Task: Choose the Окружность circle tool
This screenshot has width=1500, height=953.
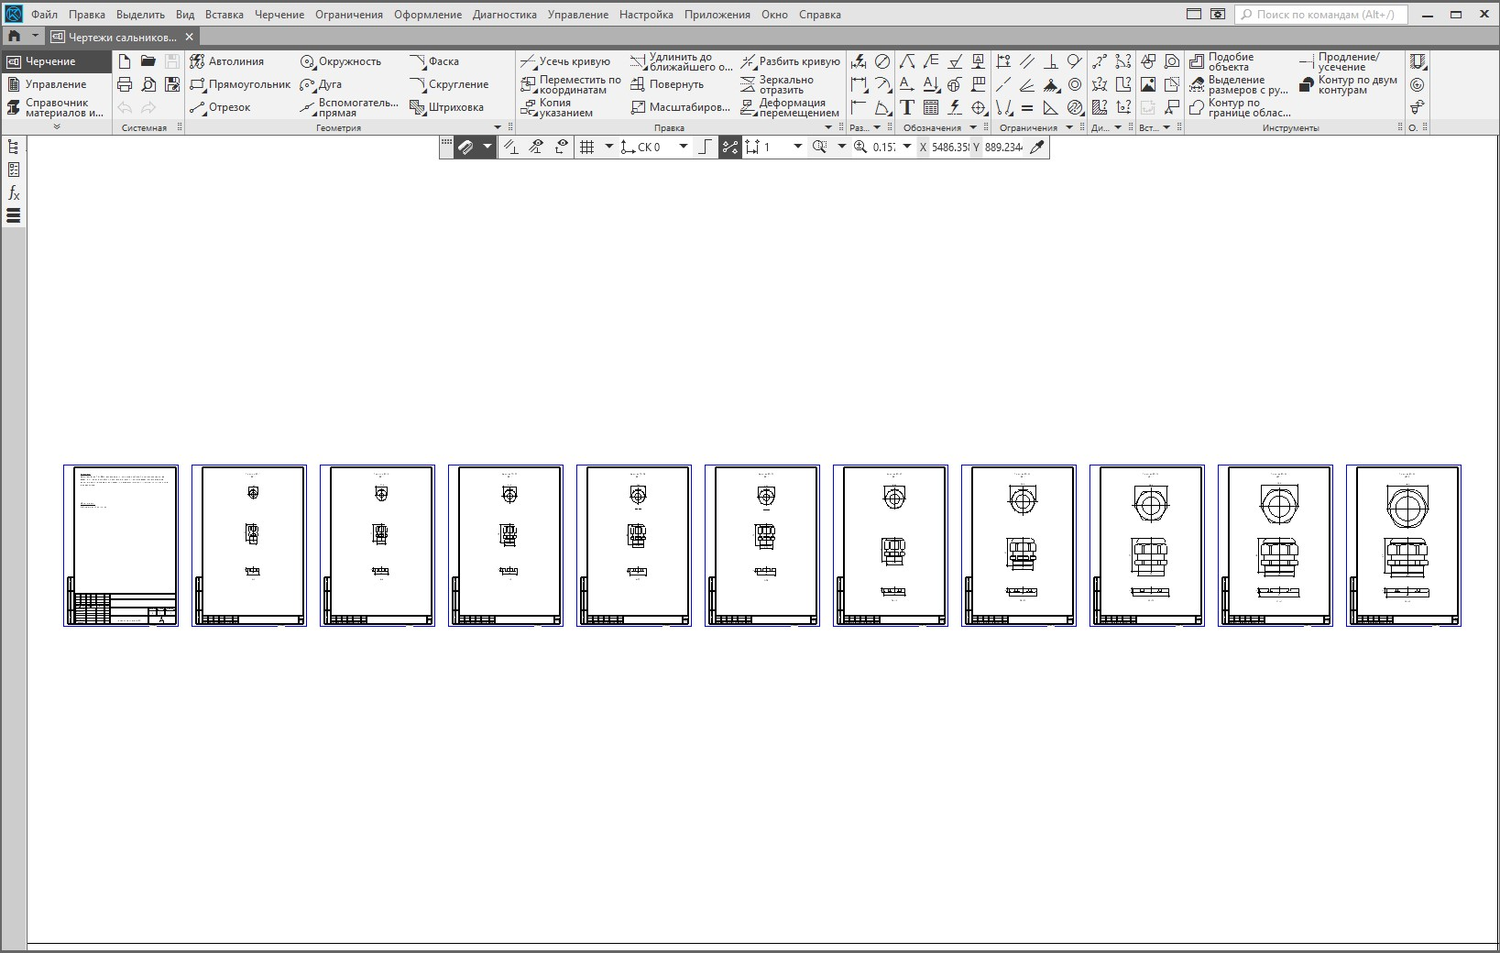Action: click(x=341, y=62)
